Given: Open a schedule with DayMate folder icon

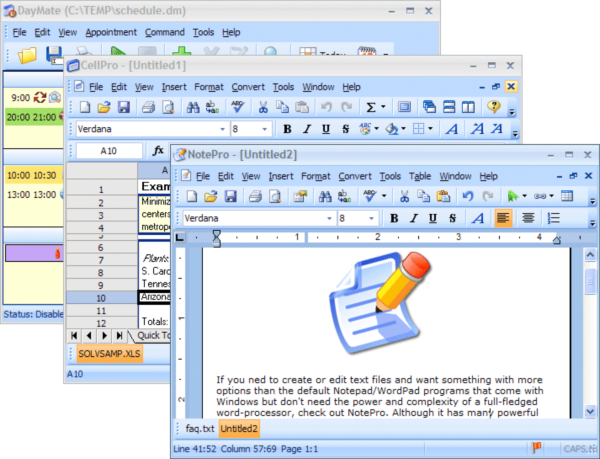Looking at the screenshot, I should point(27,55).
